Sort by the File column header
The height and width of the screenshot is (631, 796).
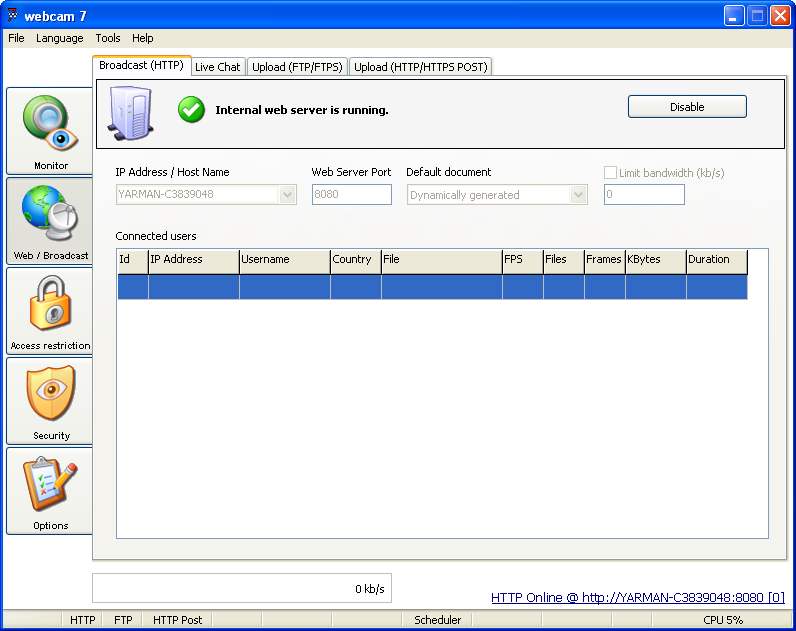pyautogui.click(x=442, y=261)
